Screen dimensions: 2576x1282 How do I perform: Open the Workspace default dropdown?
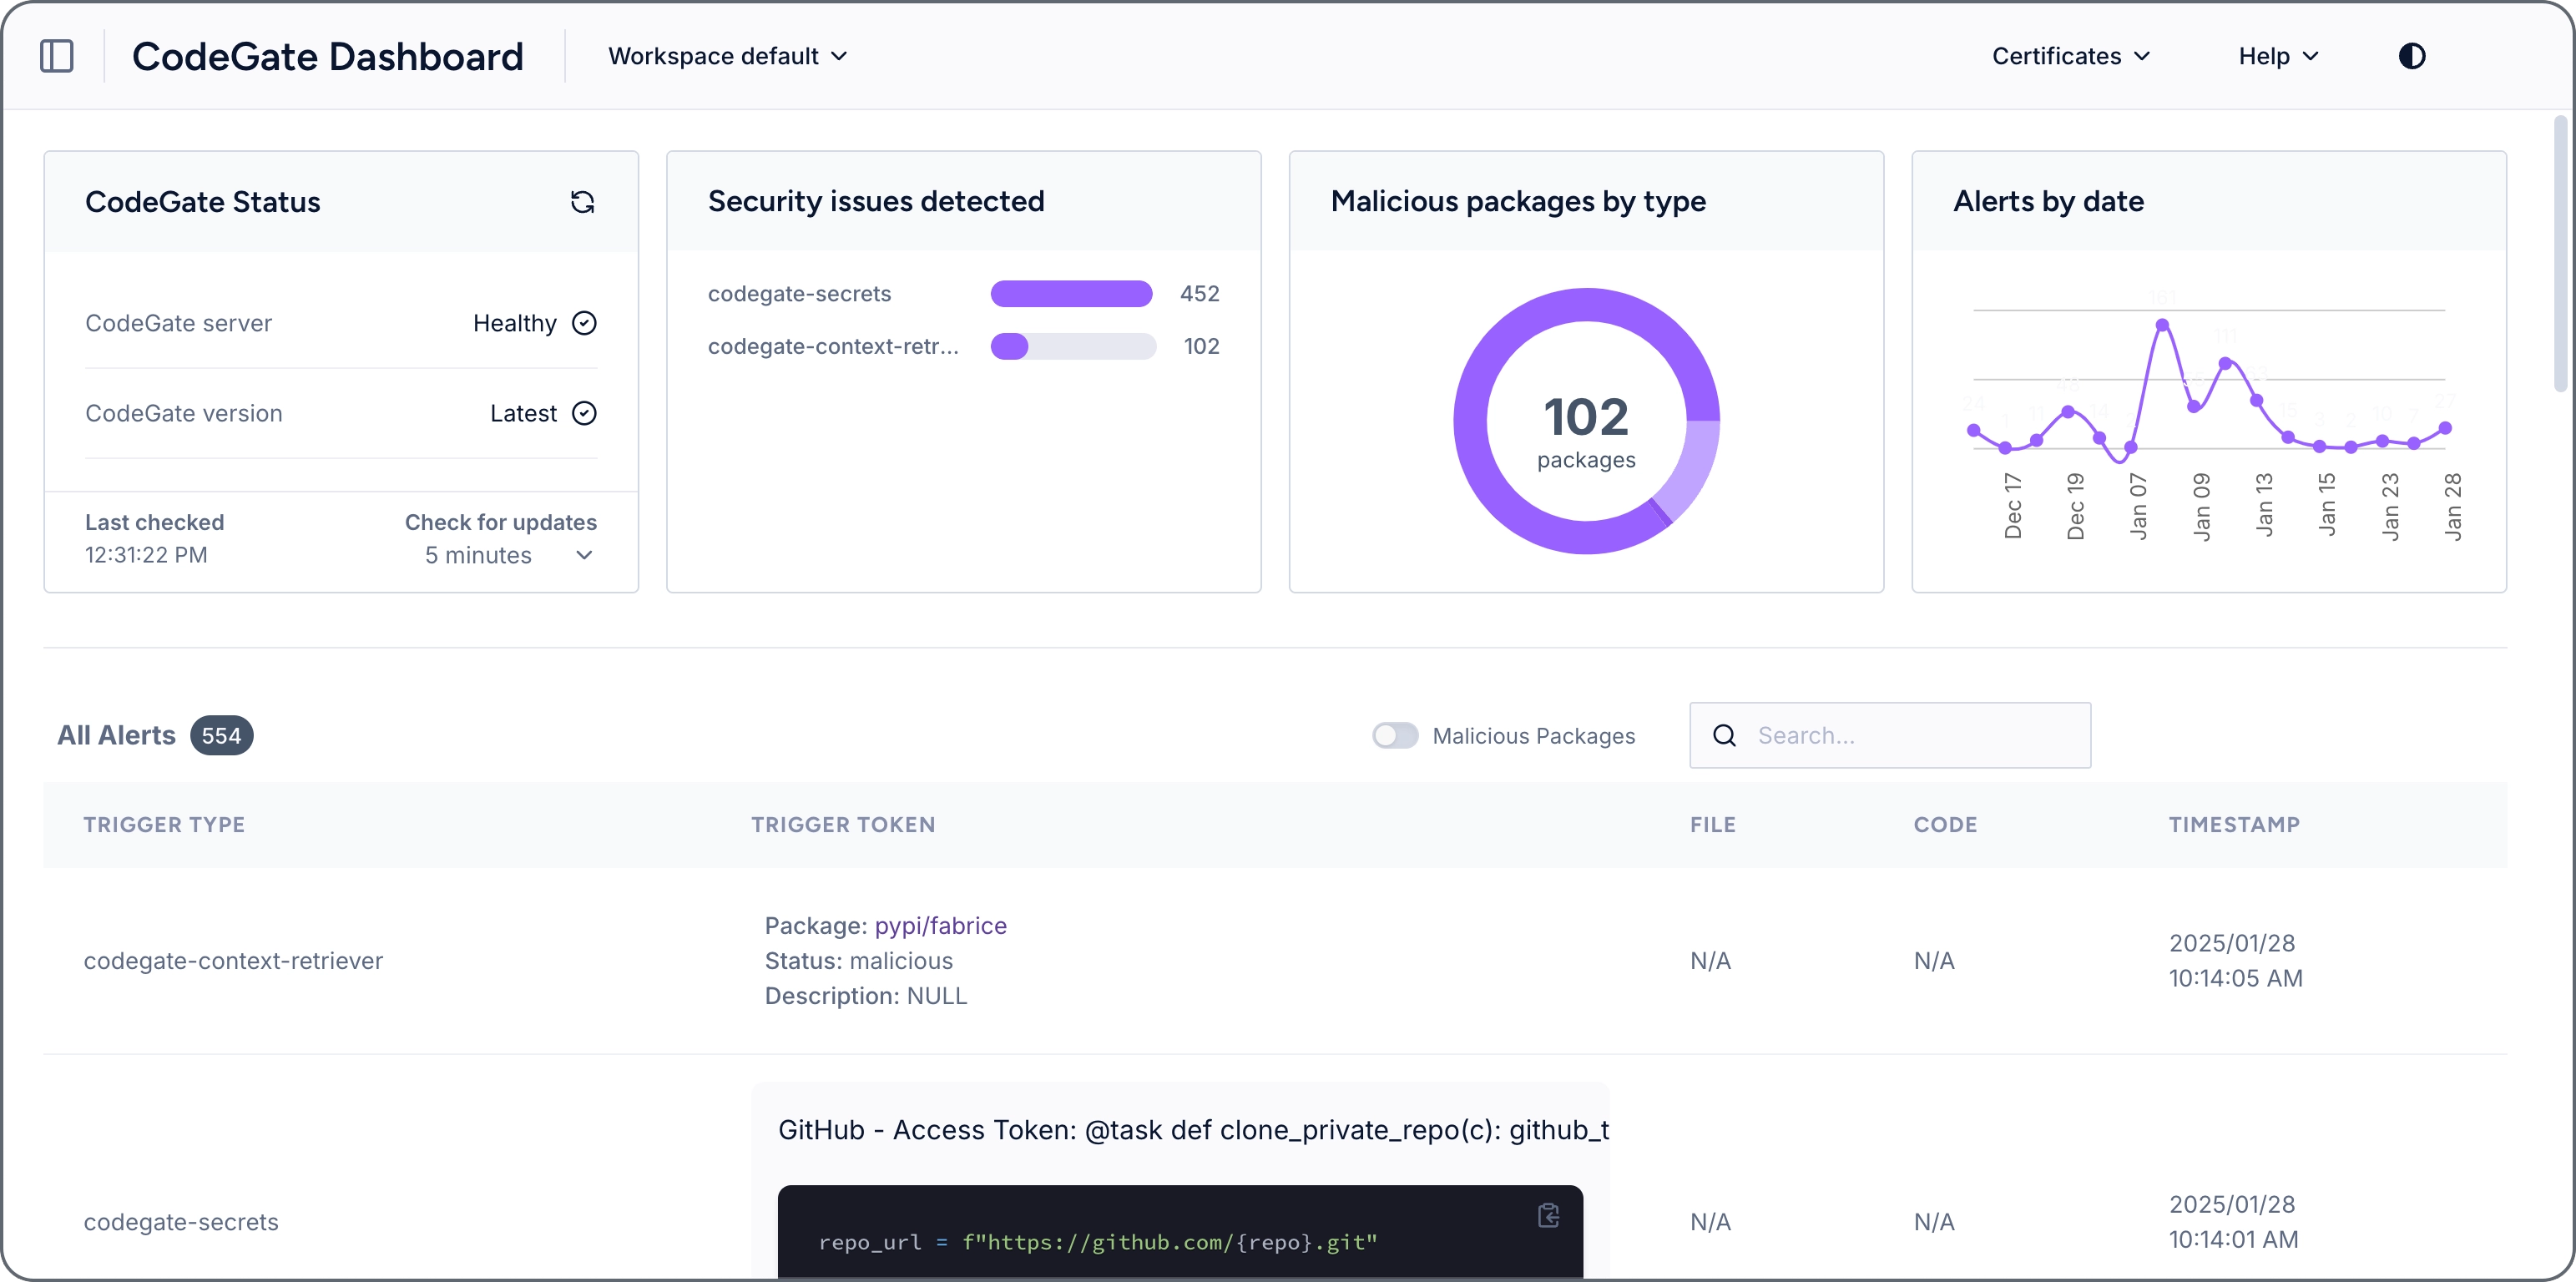pyautogui.click(x=727, y=56)
